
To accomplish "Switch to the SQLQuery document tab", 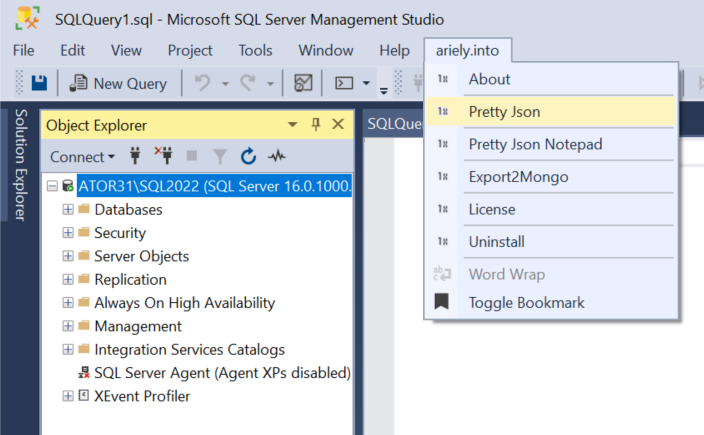I will [x=394, y=123].
